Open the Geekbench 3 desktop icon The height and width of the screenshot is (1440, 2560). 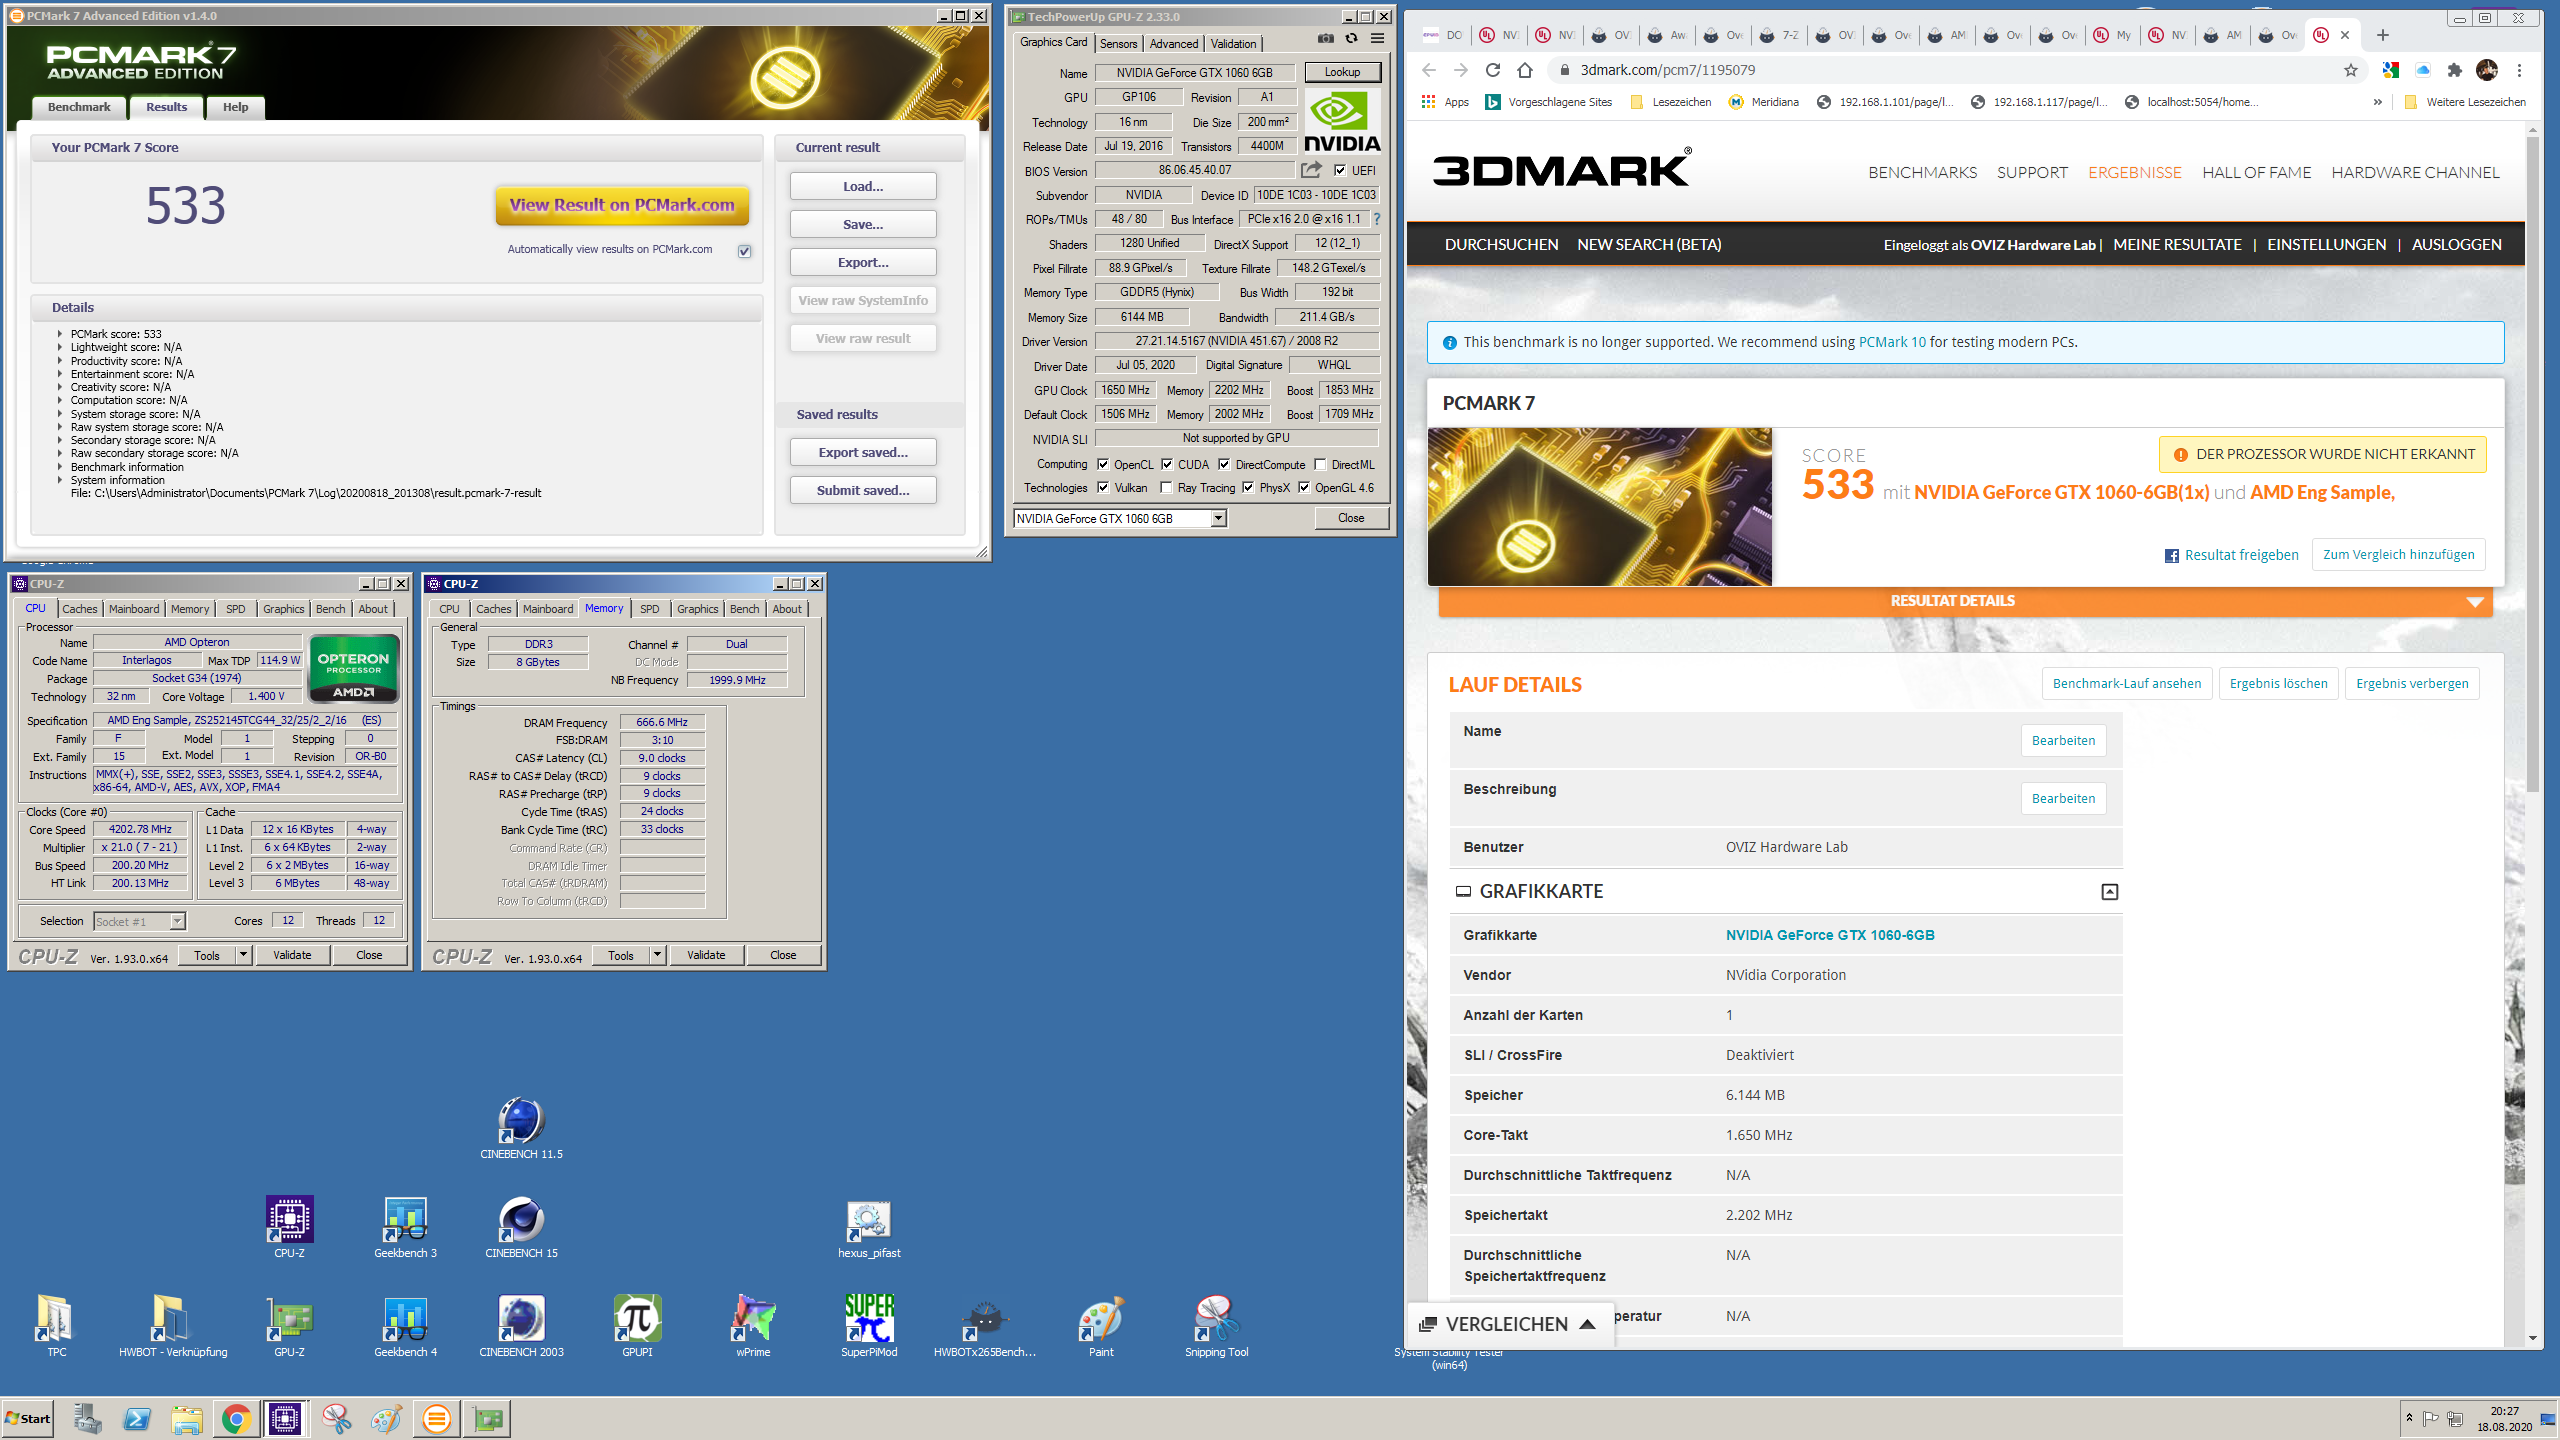(x=405, y=1227)
